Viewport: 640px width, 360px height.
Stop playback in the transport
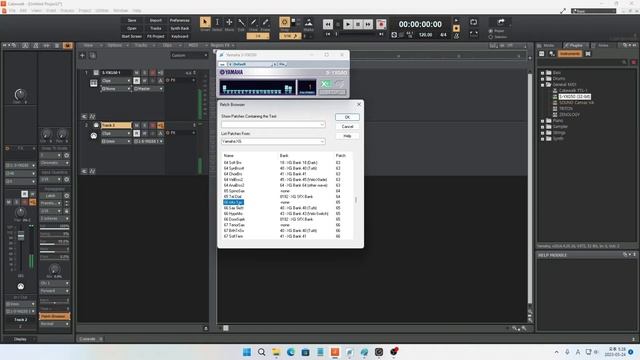(x=358, y=24)
